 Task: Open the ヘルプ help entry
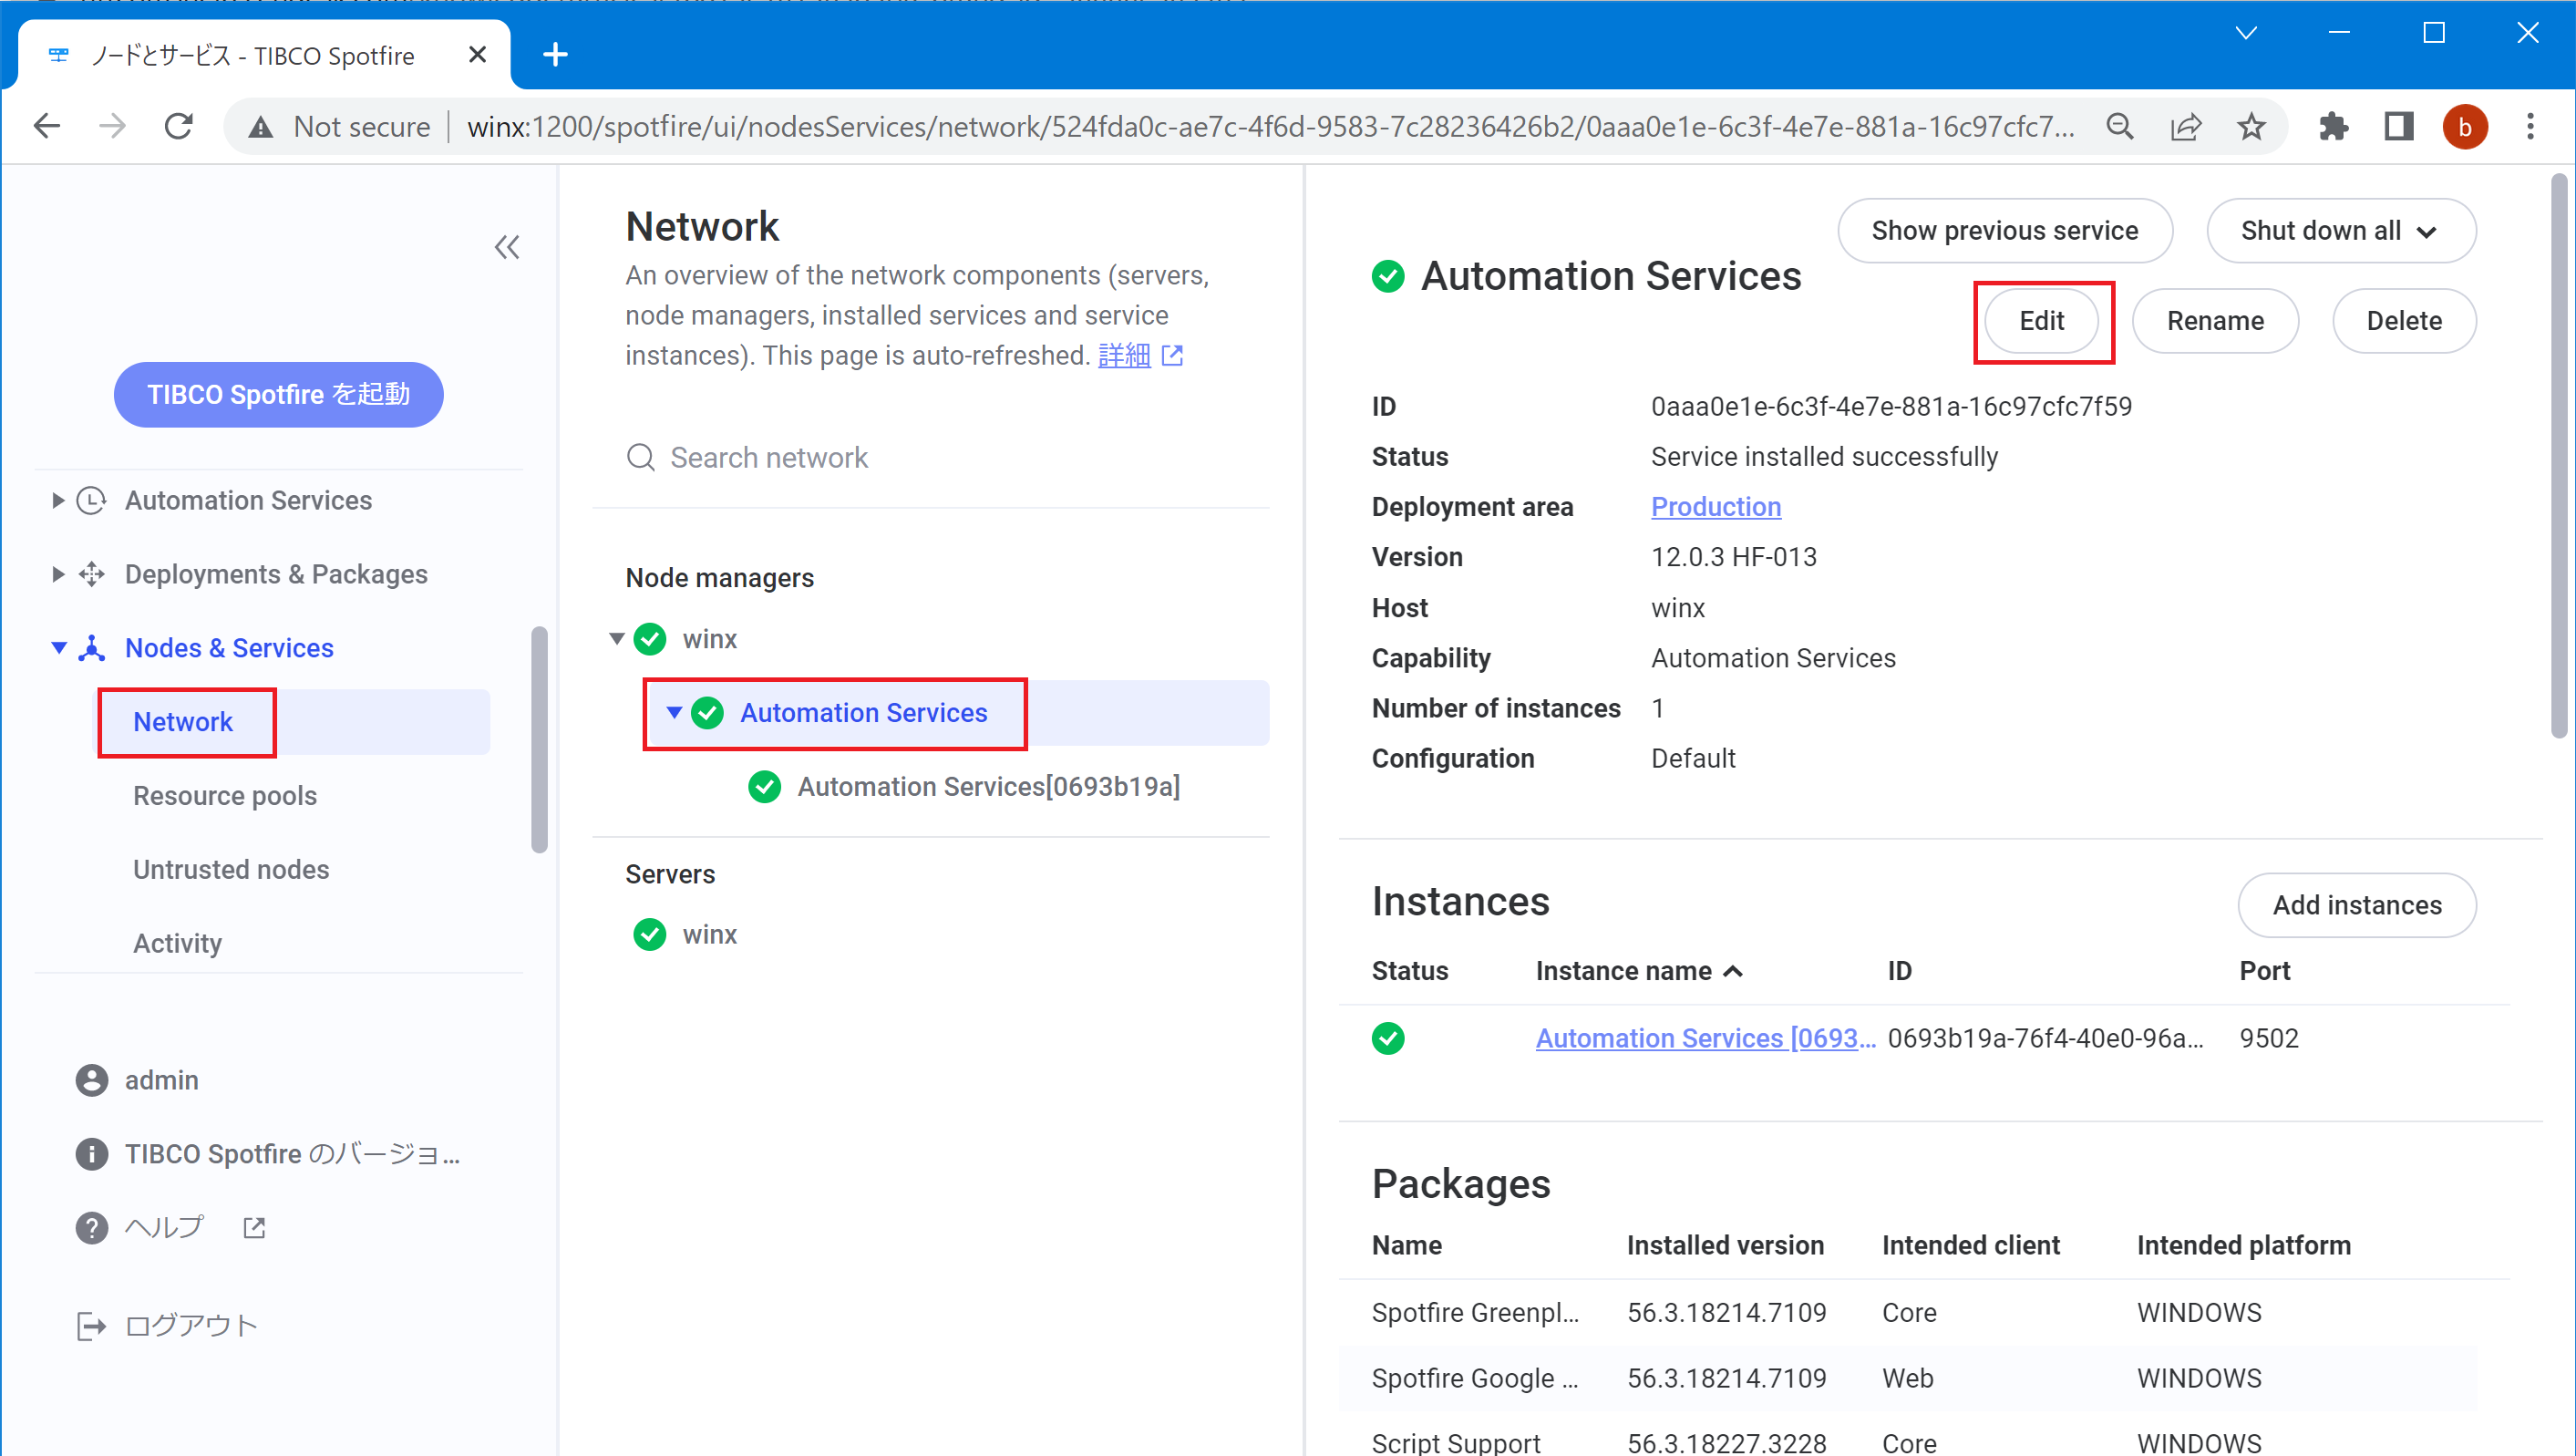click(x=164, y=1227)
